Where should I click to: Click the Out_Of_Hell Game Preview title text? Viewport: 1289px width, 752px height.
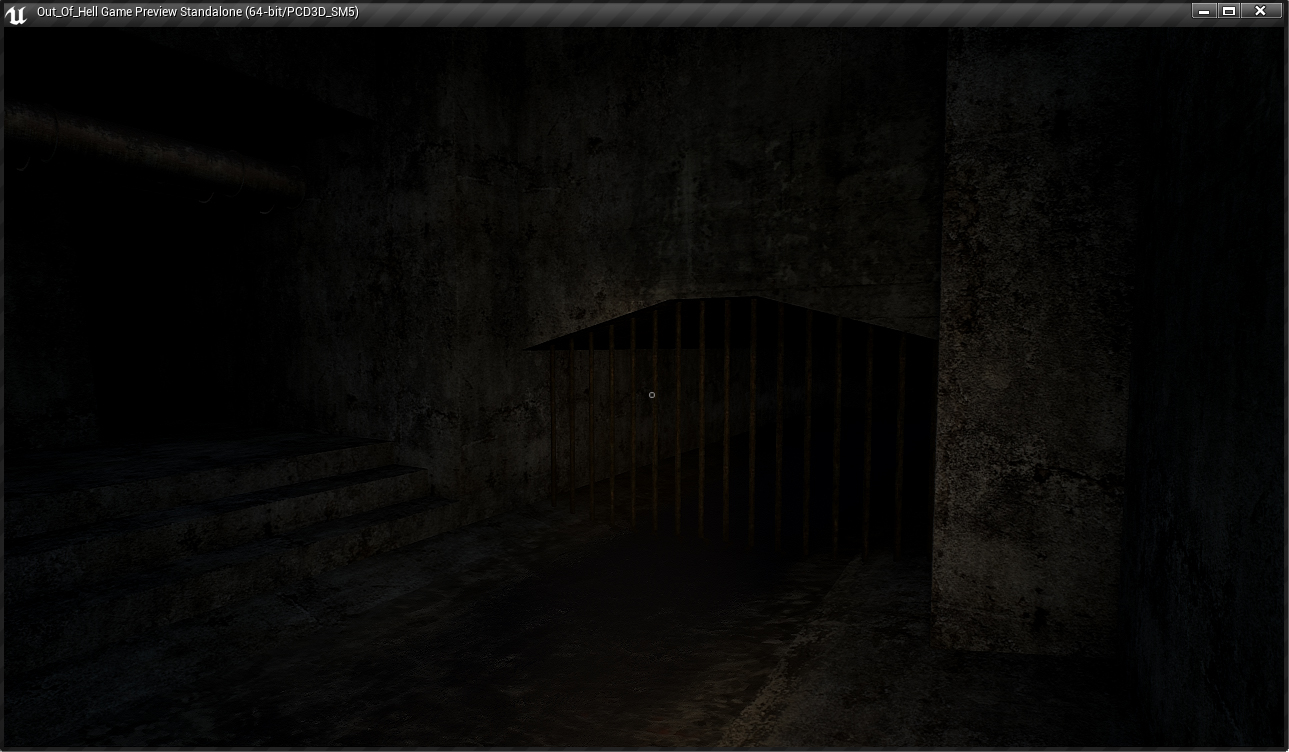(197, 12)
